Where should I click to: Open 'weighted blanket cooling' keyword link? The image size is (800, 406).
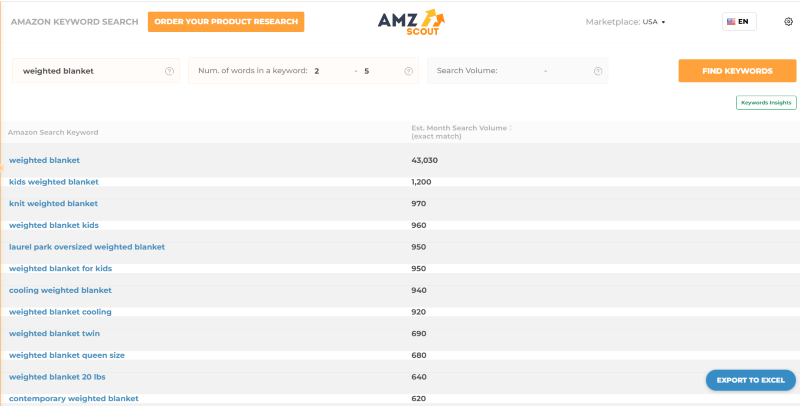[60, 312]
